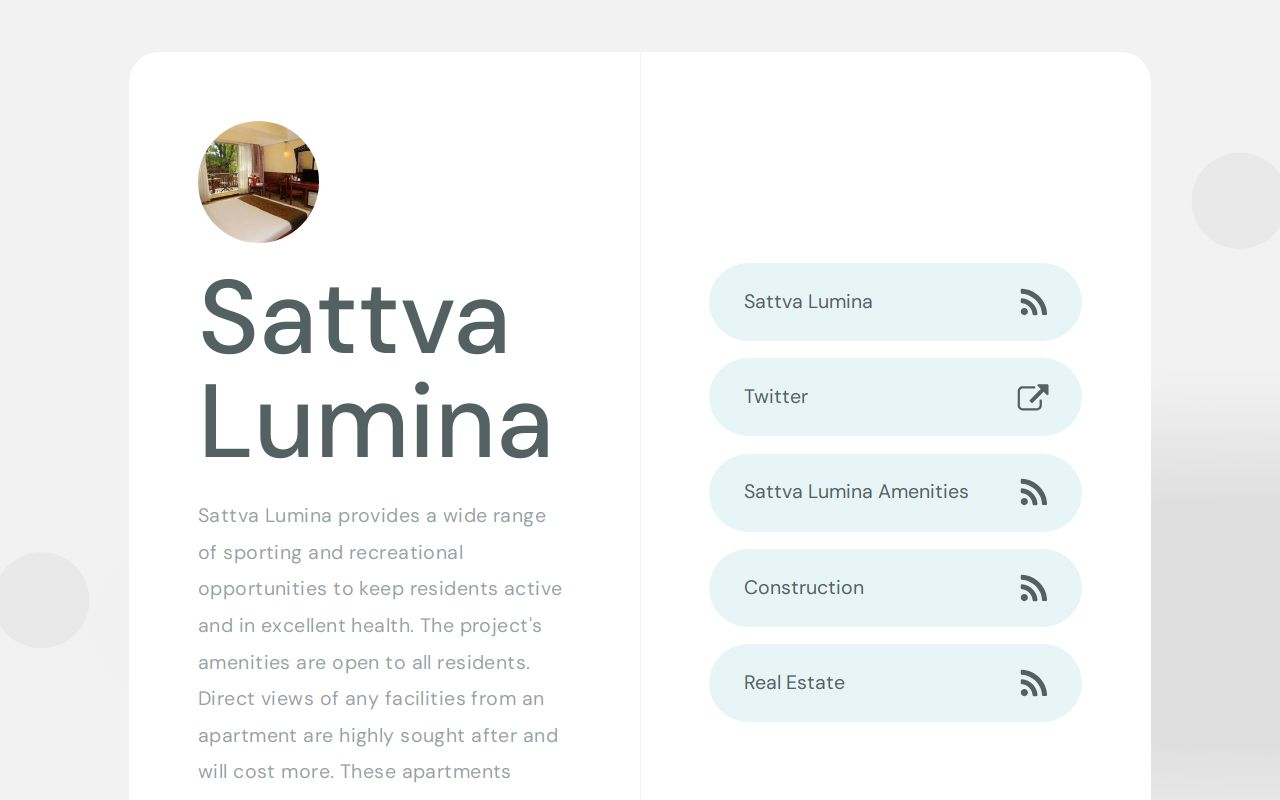Click the RSS icon on Sattva Lumina card

[x=1033, y=302]
